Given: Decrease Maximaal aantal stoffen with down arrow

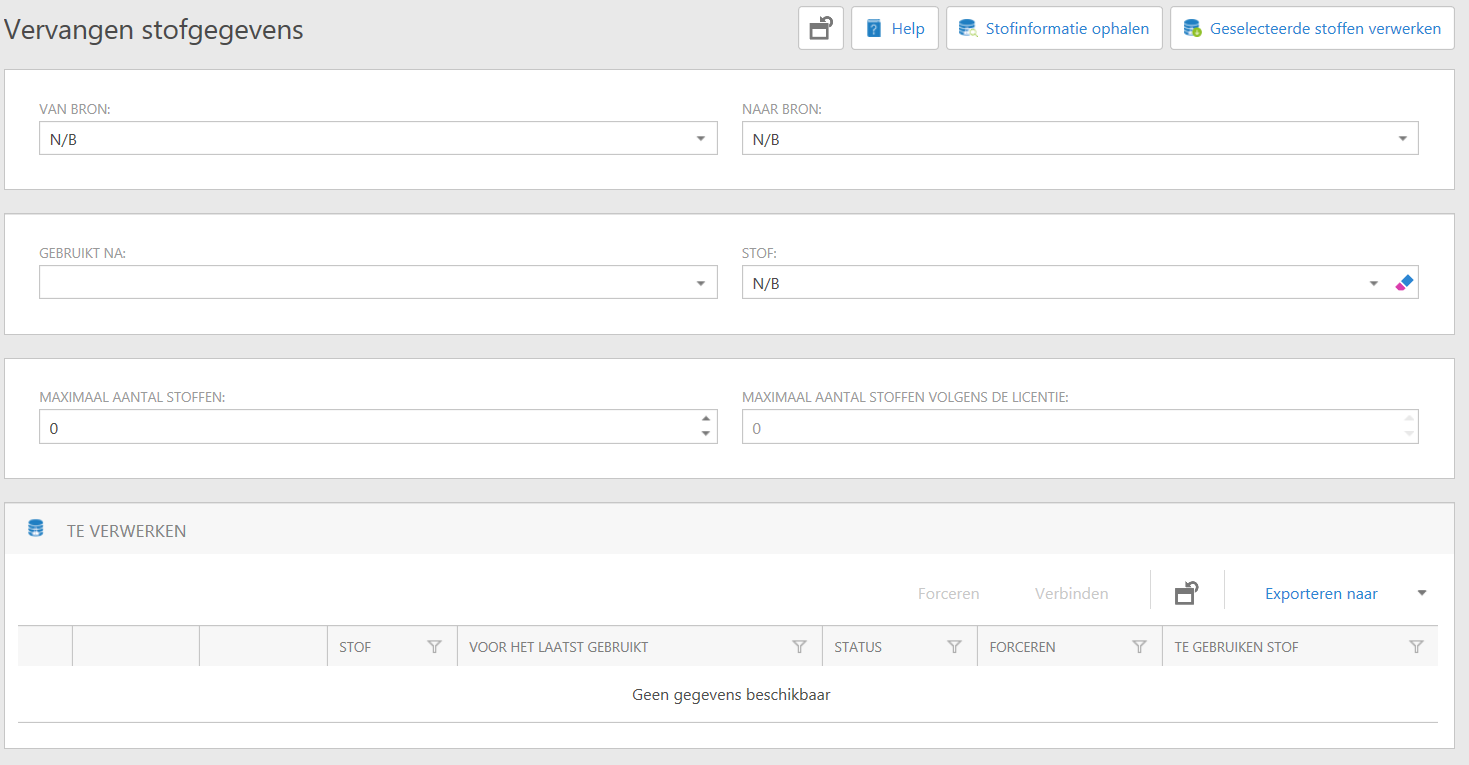Looking at the screenshot, I should (706, 433).
